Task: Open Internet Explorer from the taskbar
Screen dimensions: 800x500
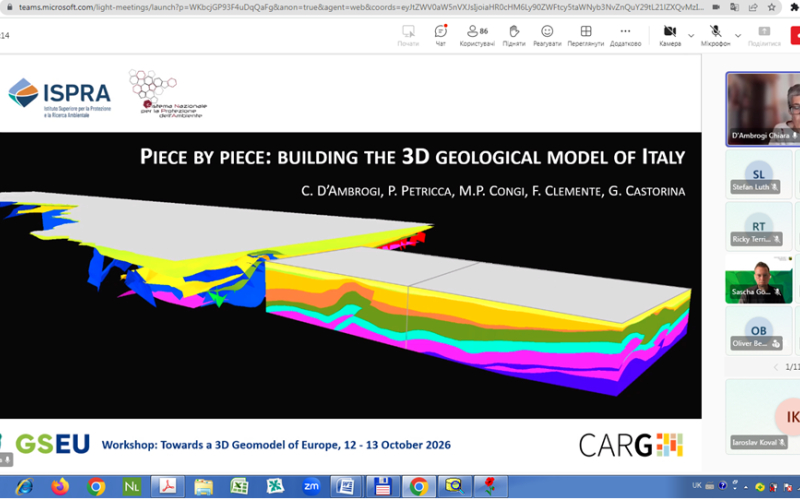Action: click(x=24, y=487)
